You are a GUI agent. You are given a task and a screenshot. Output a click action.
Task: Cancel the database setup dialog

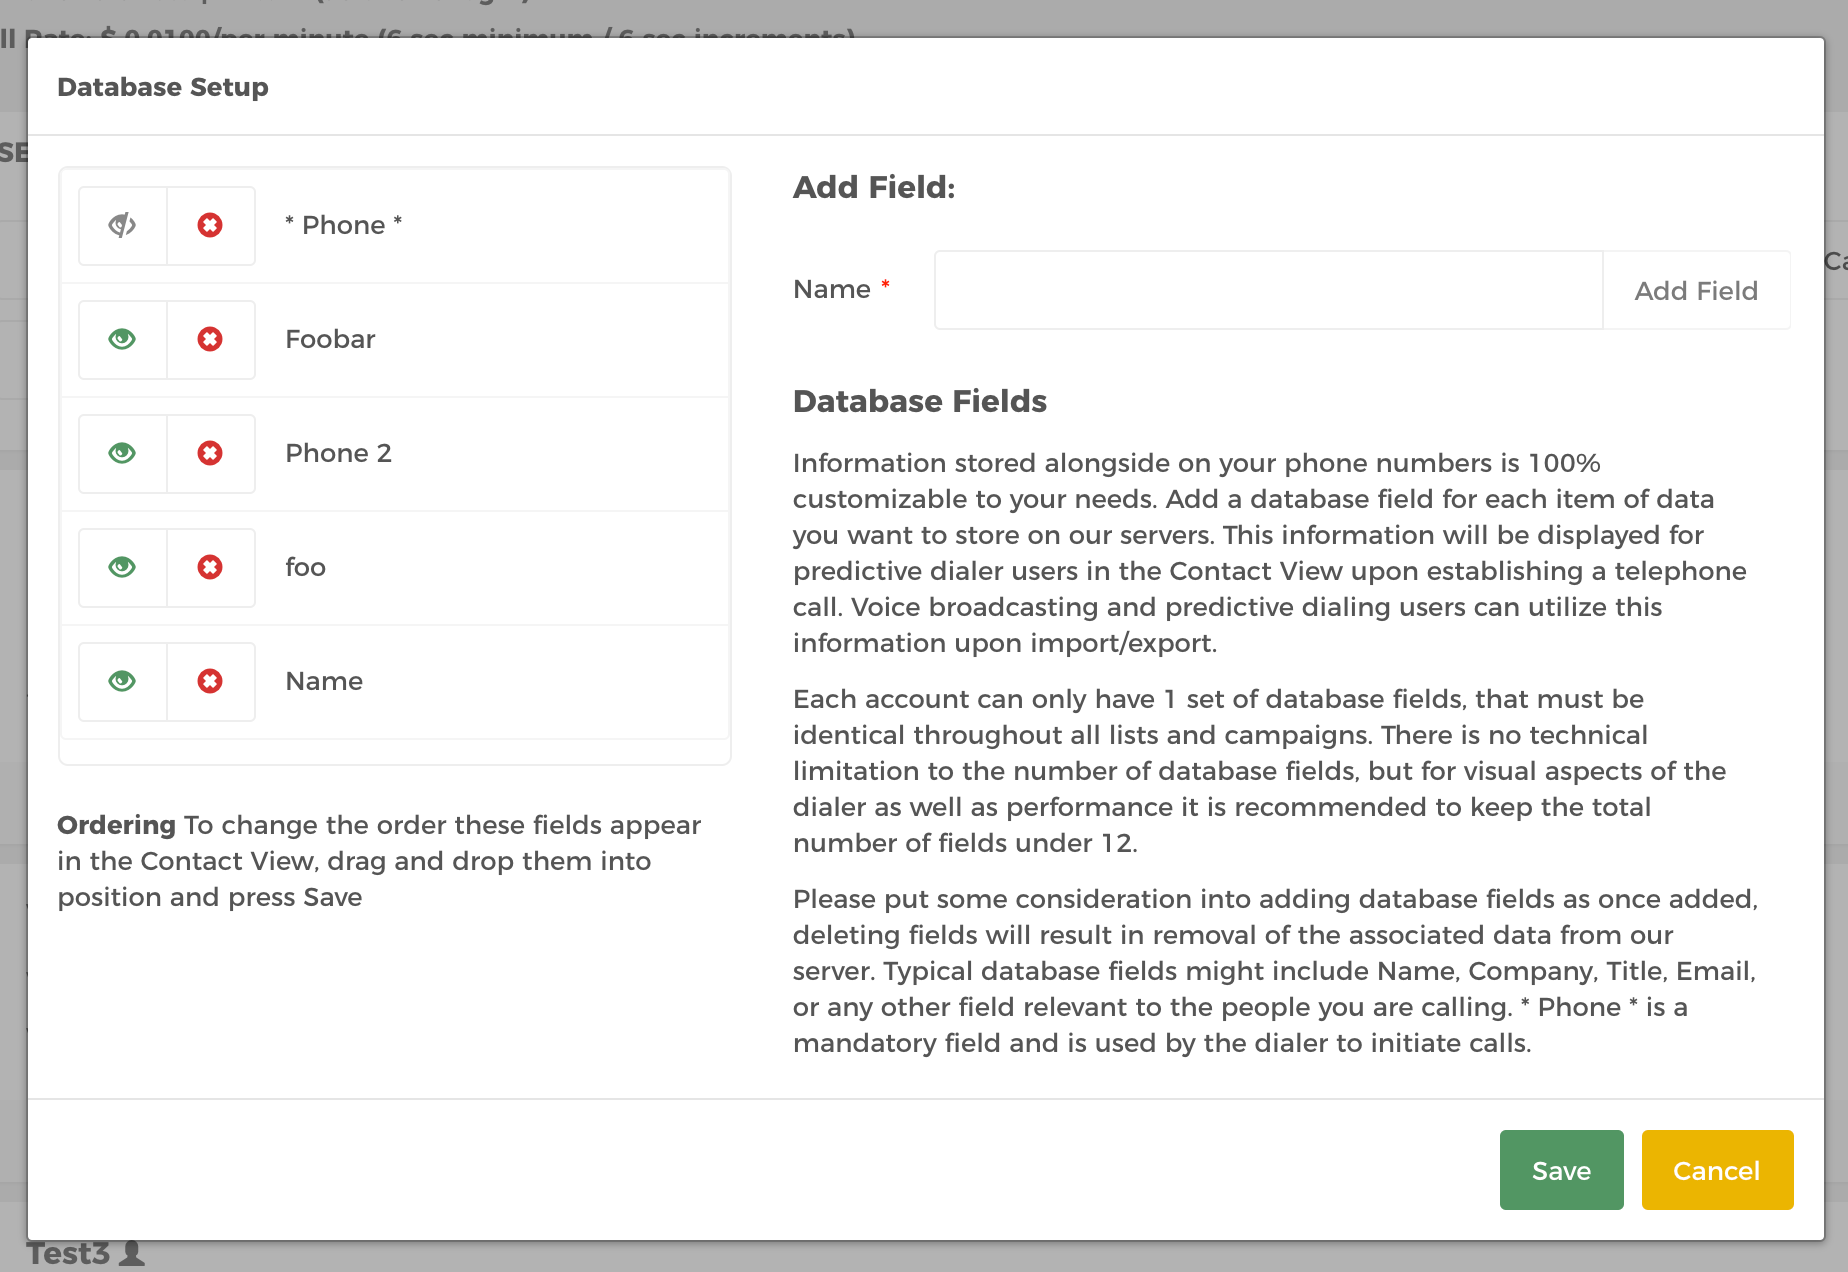(x=1717, y=1170)
